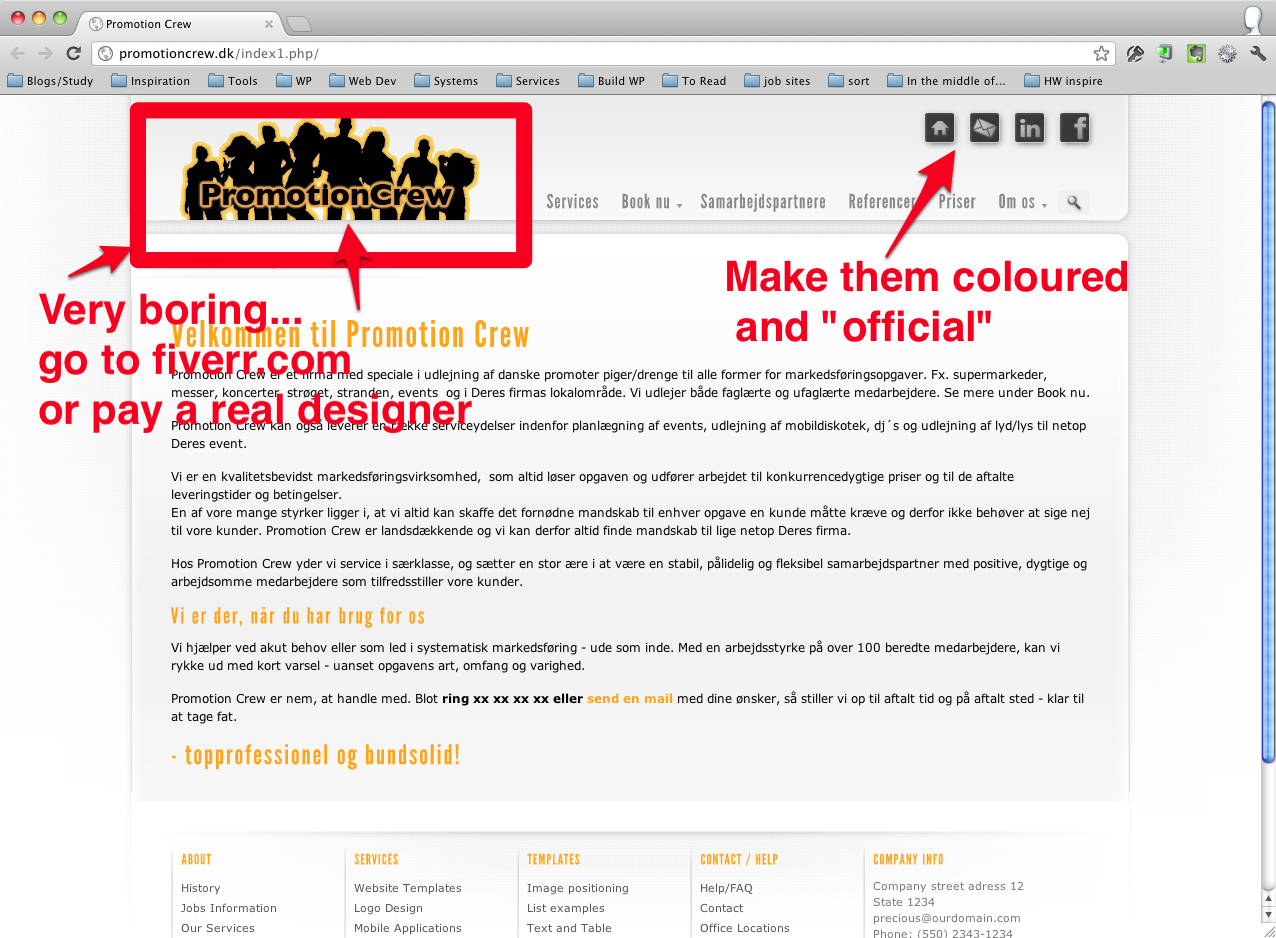Screen dimensions: 1276x938
Task: Open the Blogs/Study bookmarks folder
Action: coord(51,81)
